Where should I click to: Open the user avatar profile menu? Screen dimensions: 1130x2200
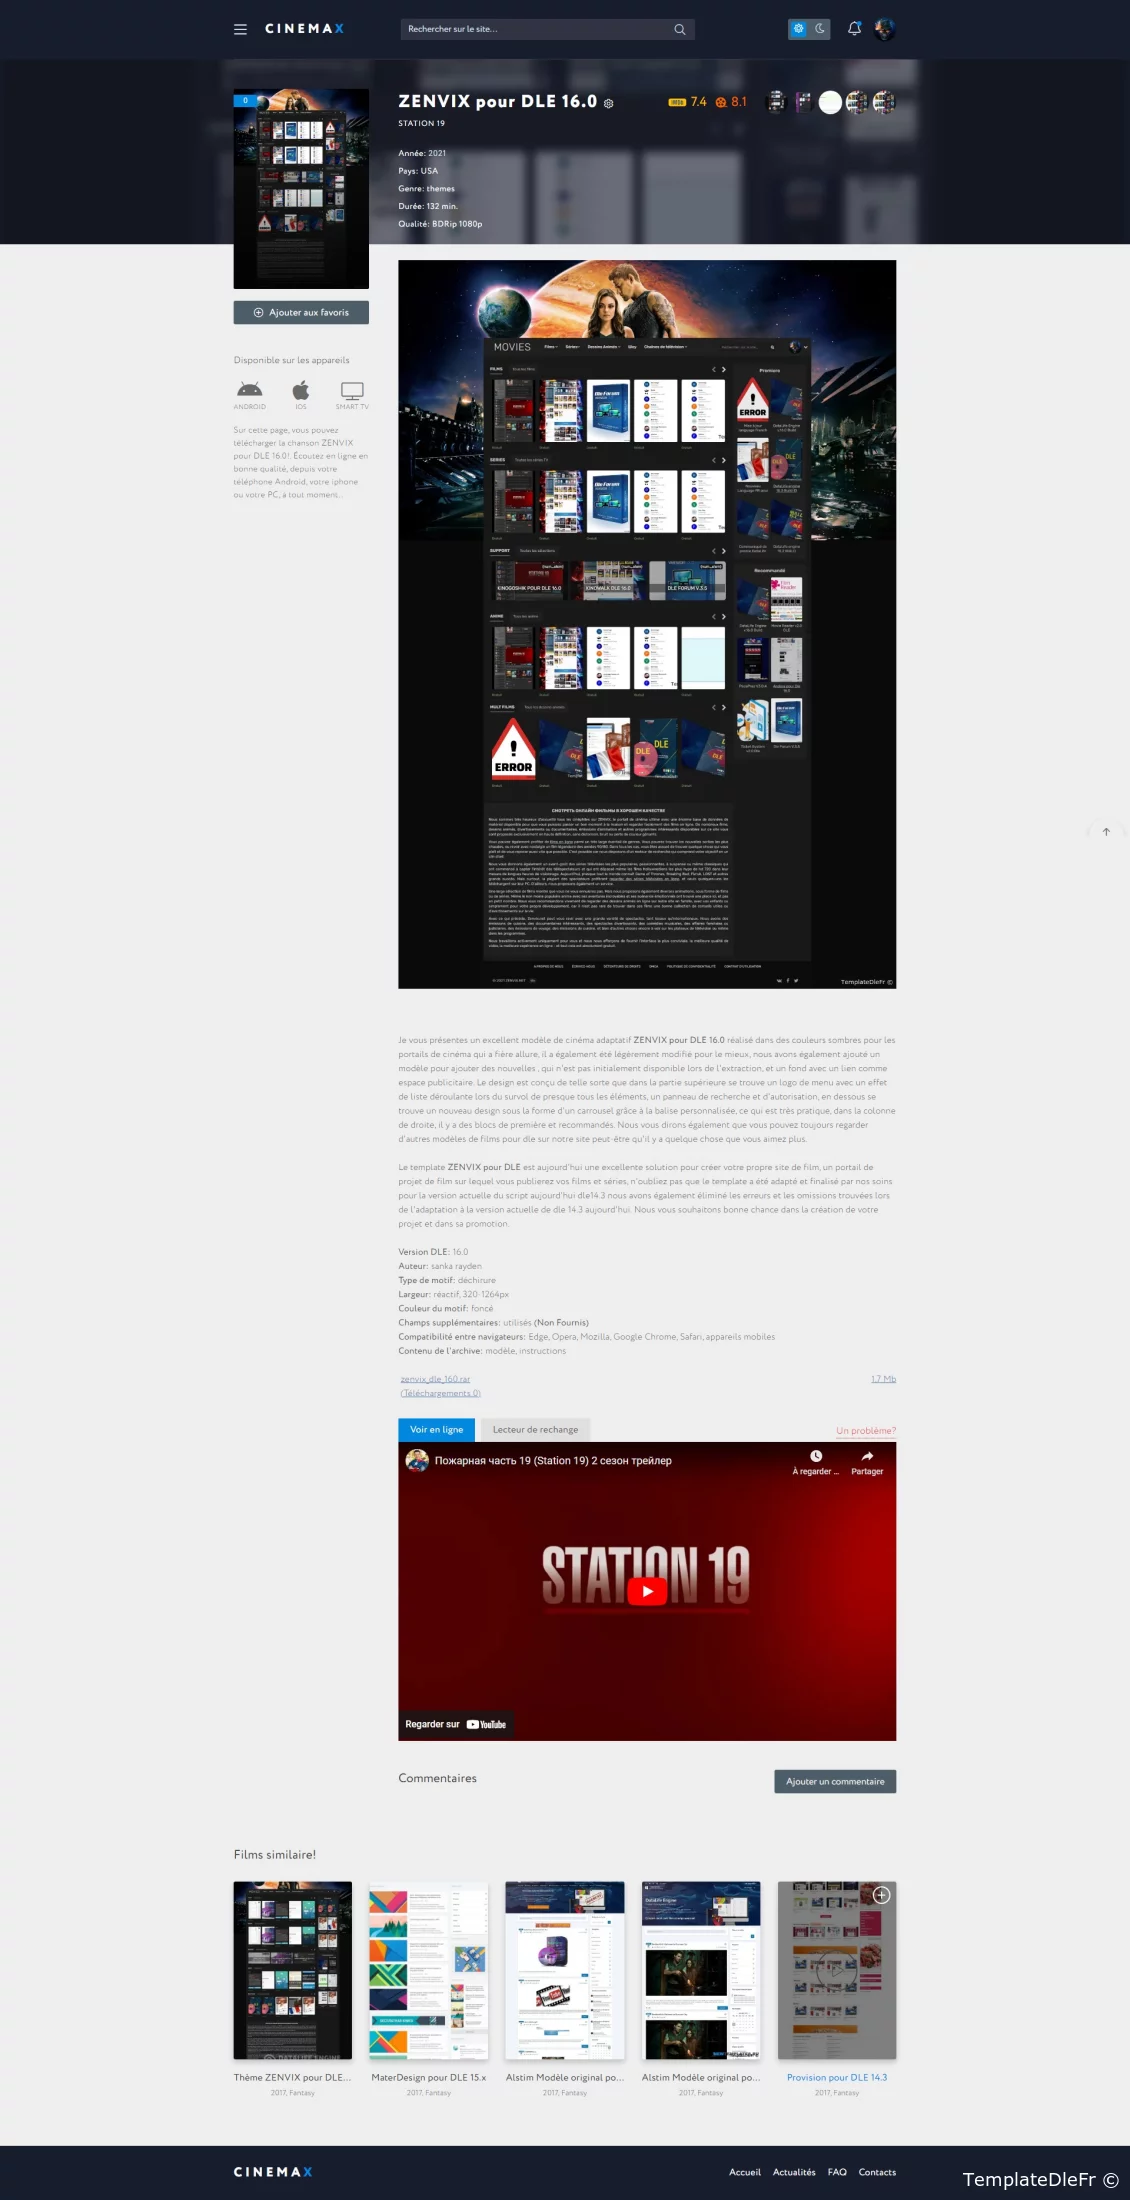pos(884,29)
